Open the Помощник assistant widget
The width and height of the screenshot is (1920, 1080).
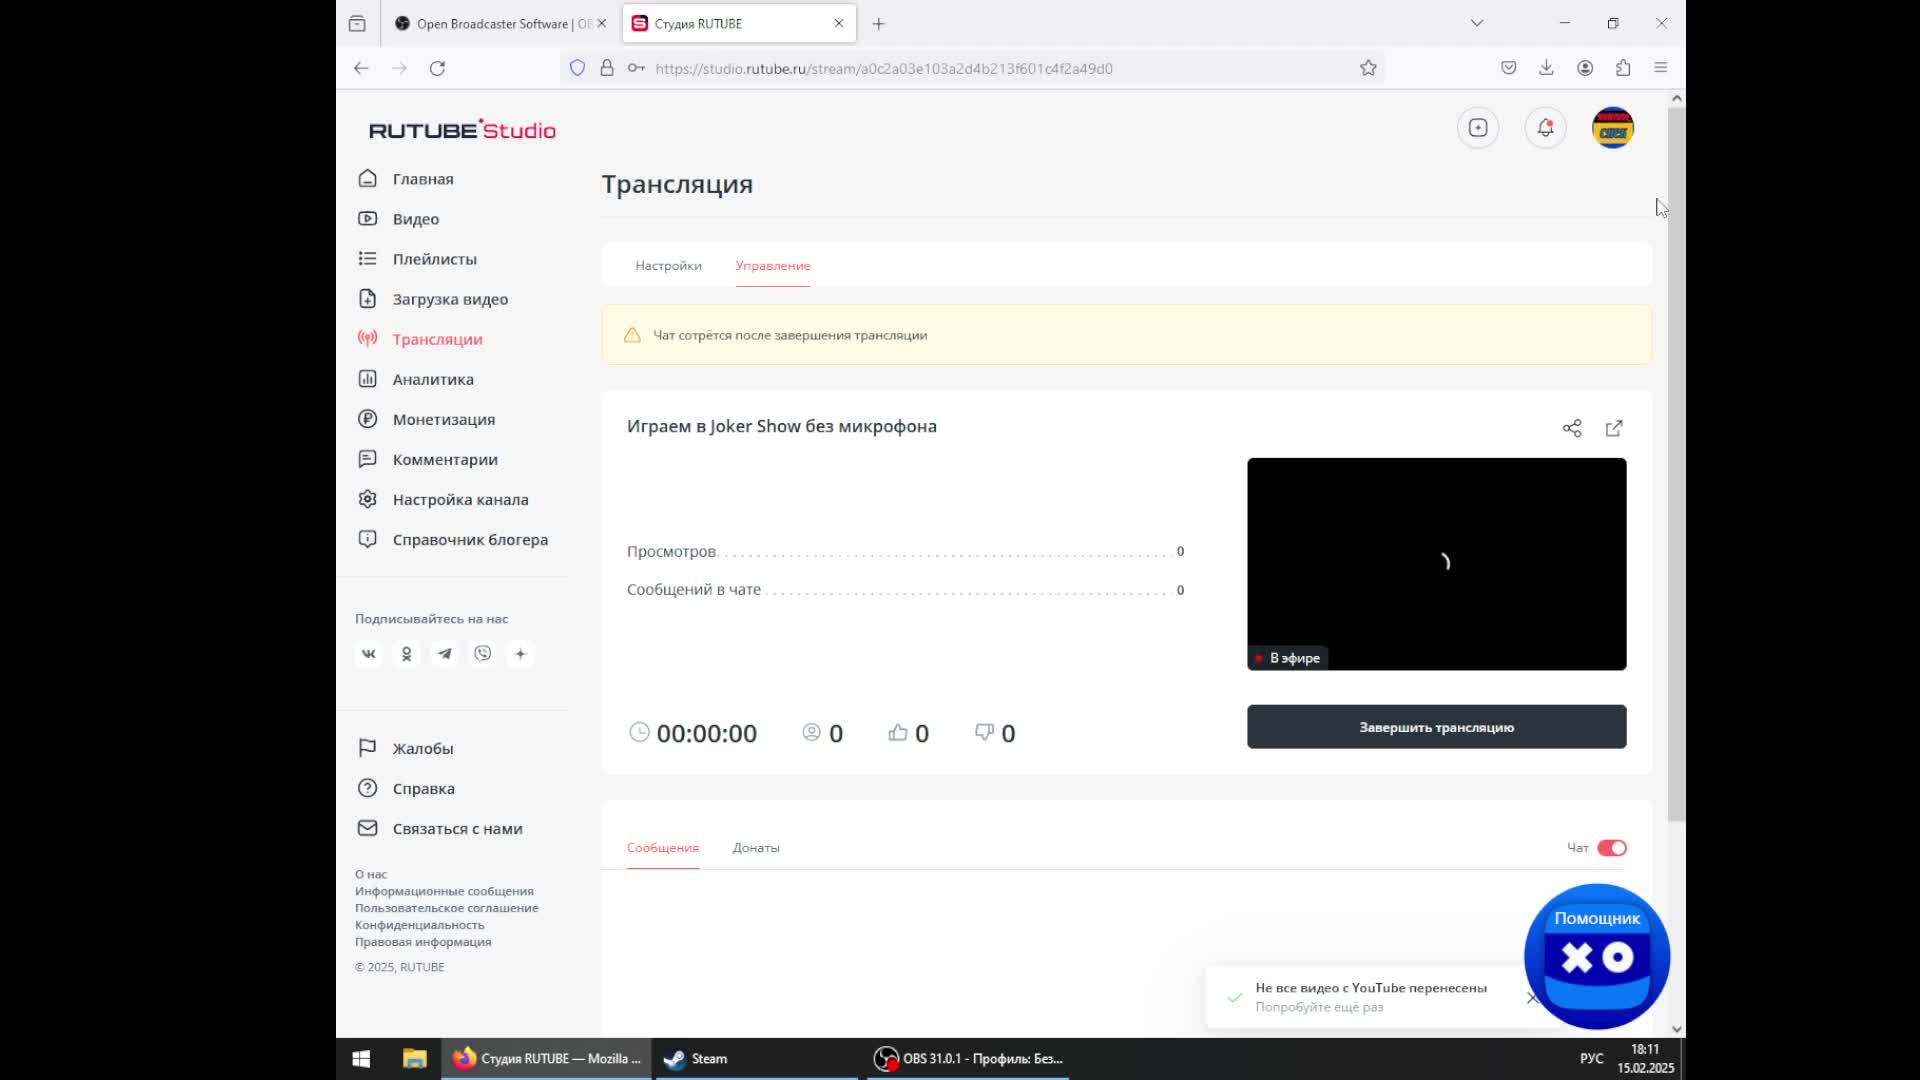(1597, 956)
